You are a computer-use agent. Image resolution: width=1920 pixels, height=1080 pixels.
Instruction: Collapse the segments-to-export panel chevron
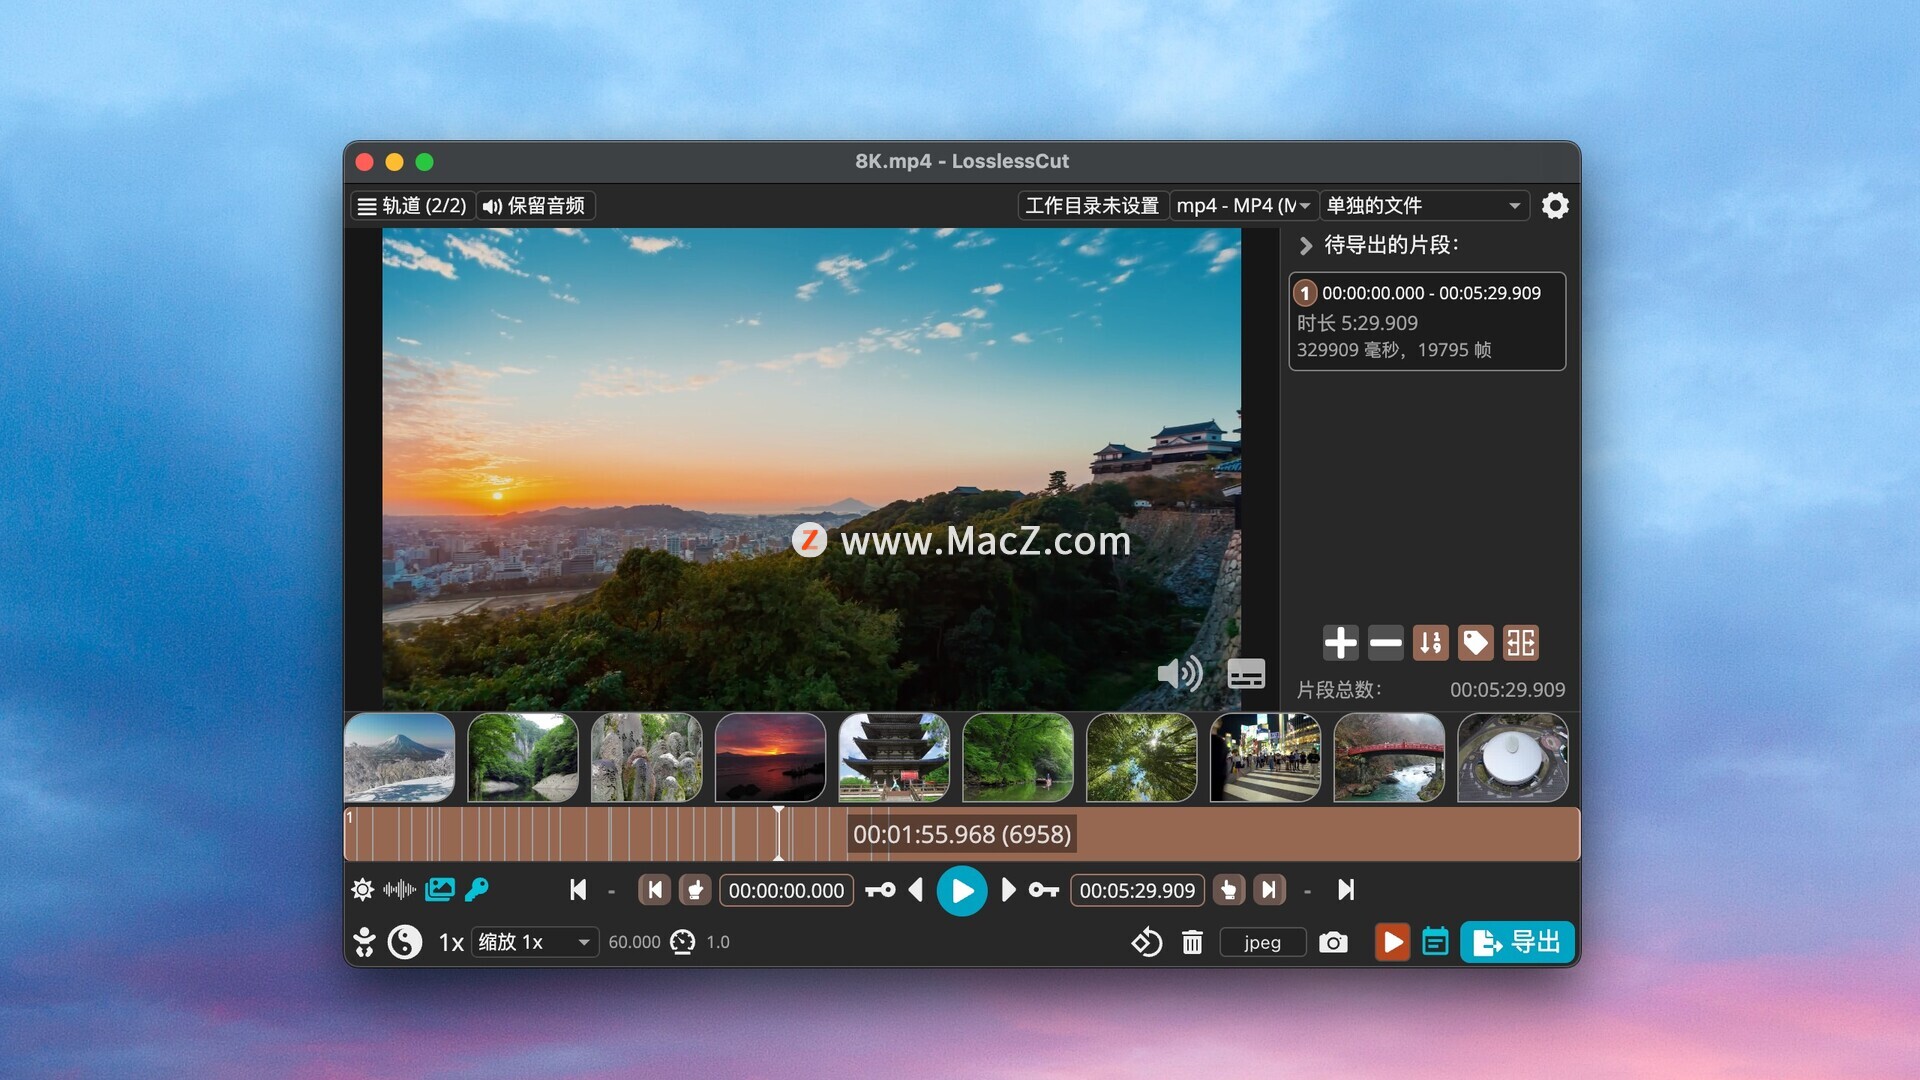click(1305, 245)
